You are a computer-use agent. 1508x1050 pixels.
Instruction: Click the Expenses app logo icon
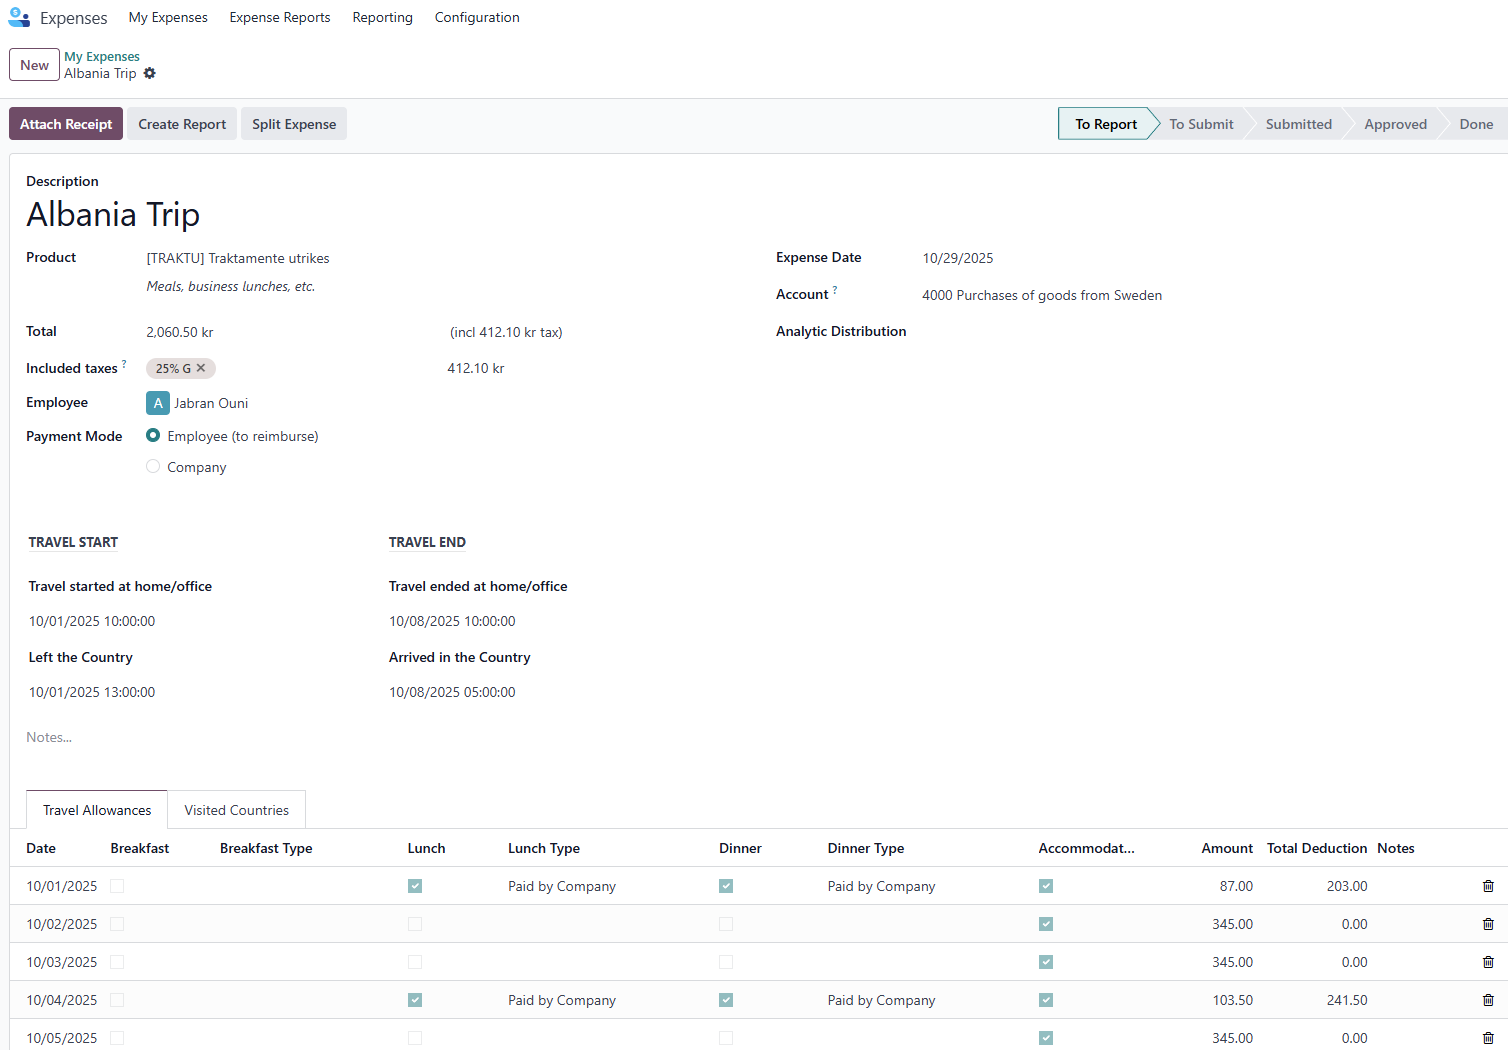[x=19, y=17]
